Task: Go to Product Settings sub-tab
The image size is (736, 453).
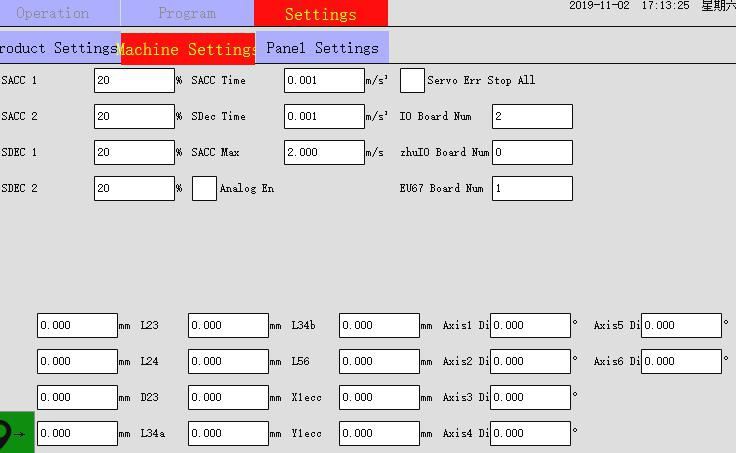Action: [58, 48]
